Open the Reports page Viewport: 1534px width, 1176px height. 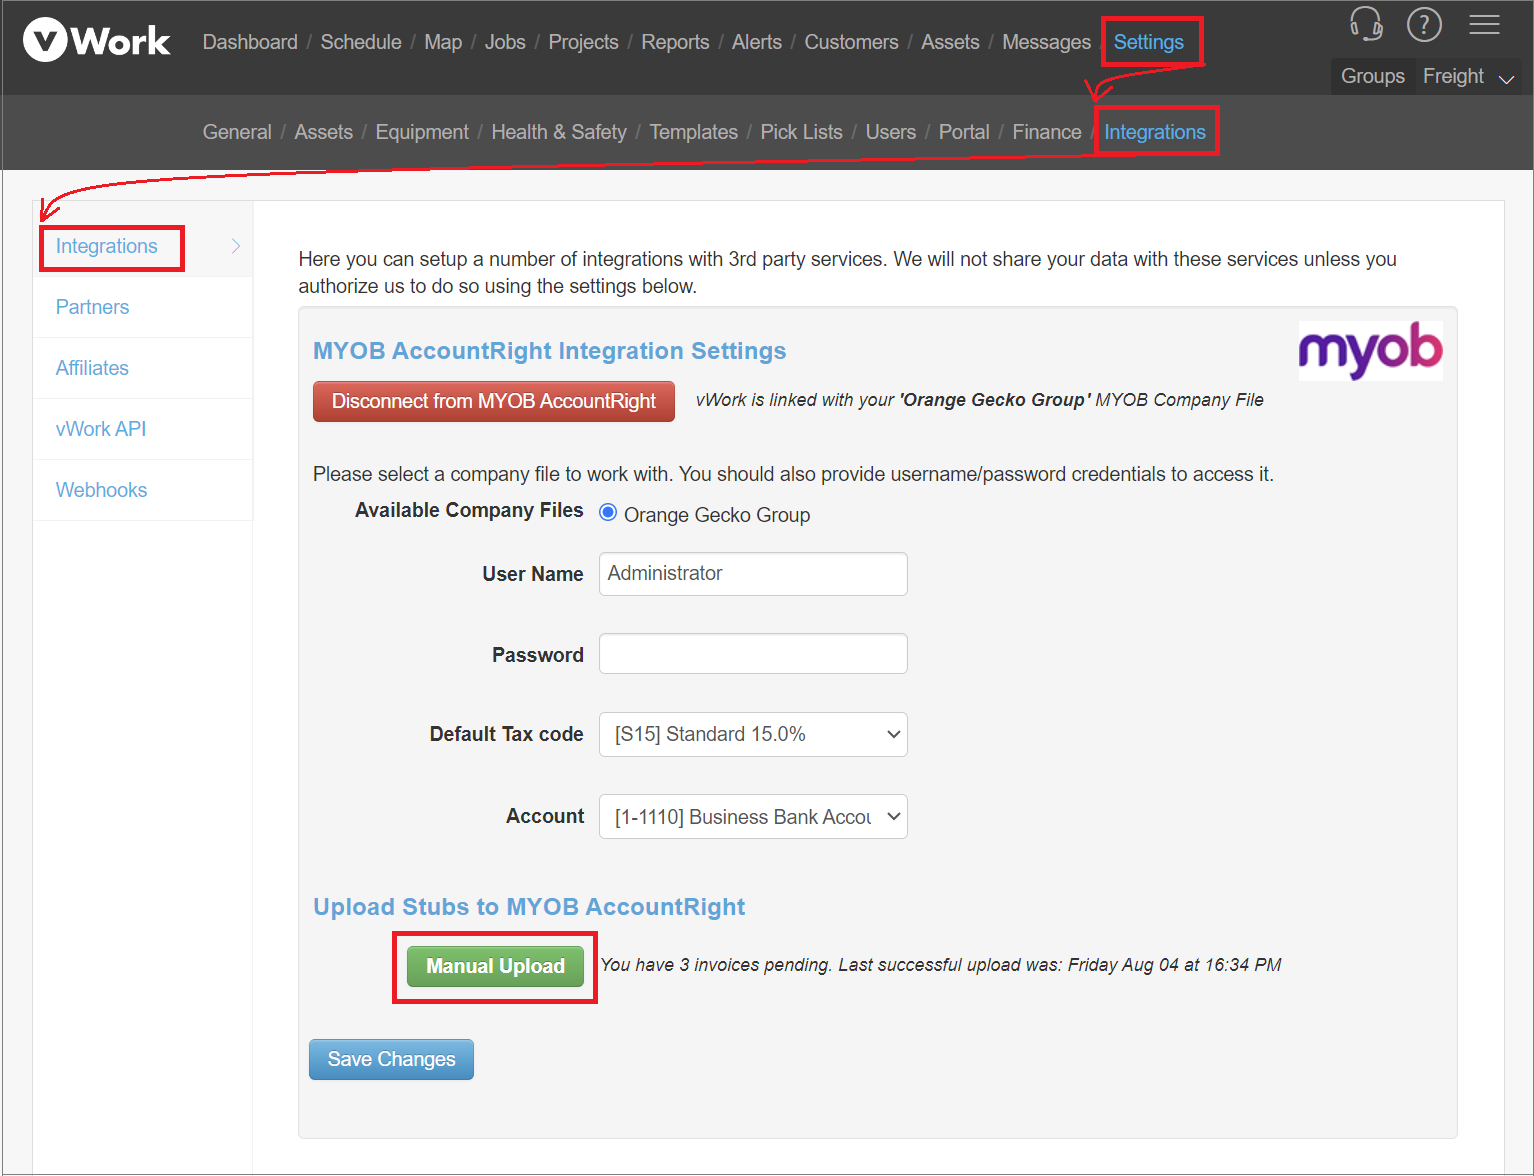(x=675, y=42)
